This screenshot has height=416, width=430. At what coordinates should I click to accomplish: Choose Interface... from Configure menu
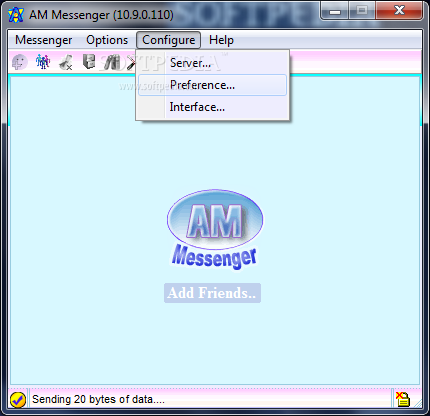(x=212, y=107)
